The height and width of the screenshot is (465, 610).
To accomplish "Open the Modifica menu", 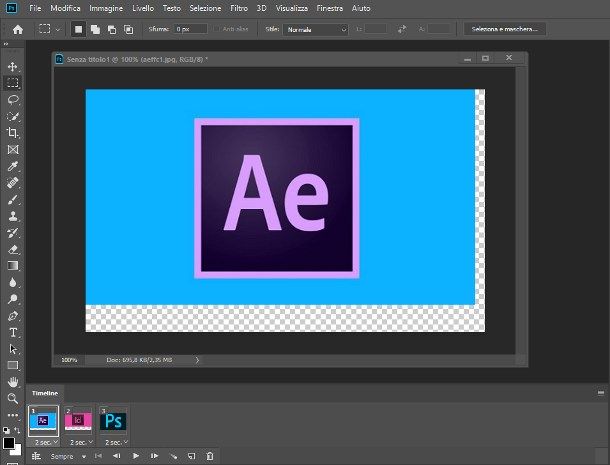I will click(x=65, y=8).
